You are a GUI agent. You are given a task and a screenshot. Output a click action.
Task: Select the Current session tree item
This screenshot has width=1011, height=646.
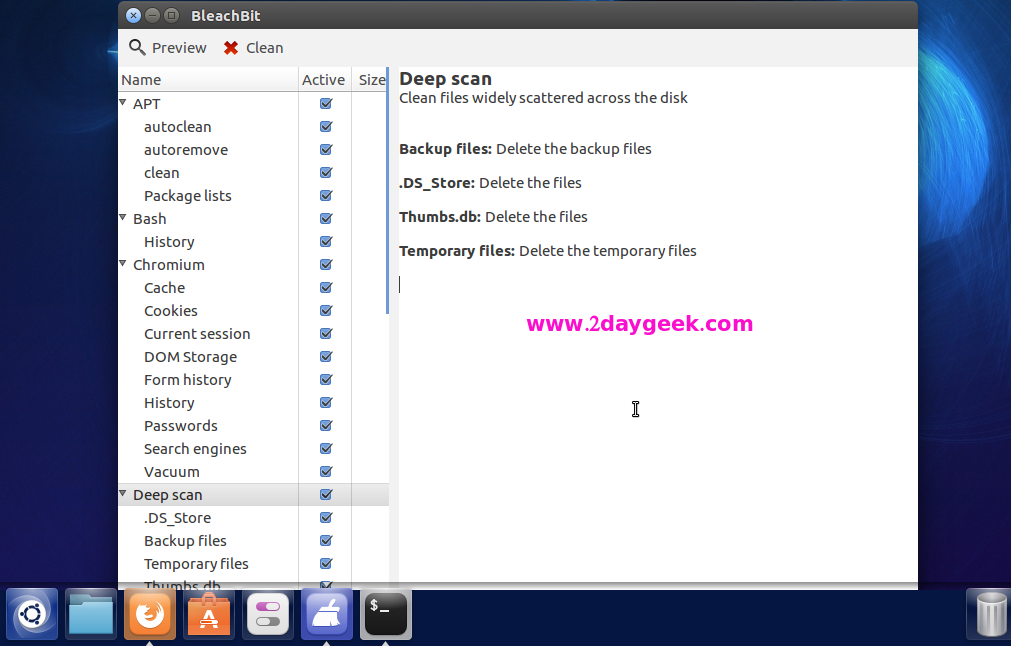(x=197, y=334)
